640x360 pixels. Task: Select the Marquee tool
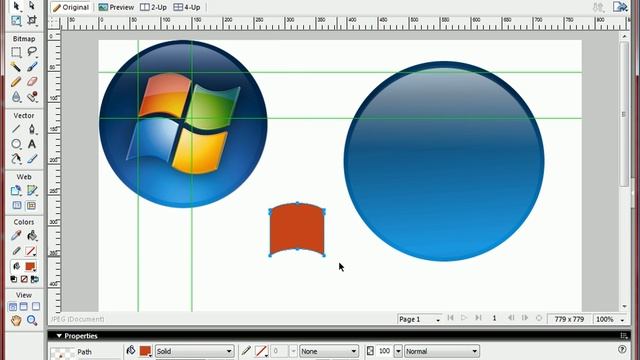[16, 52]
